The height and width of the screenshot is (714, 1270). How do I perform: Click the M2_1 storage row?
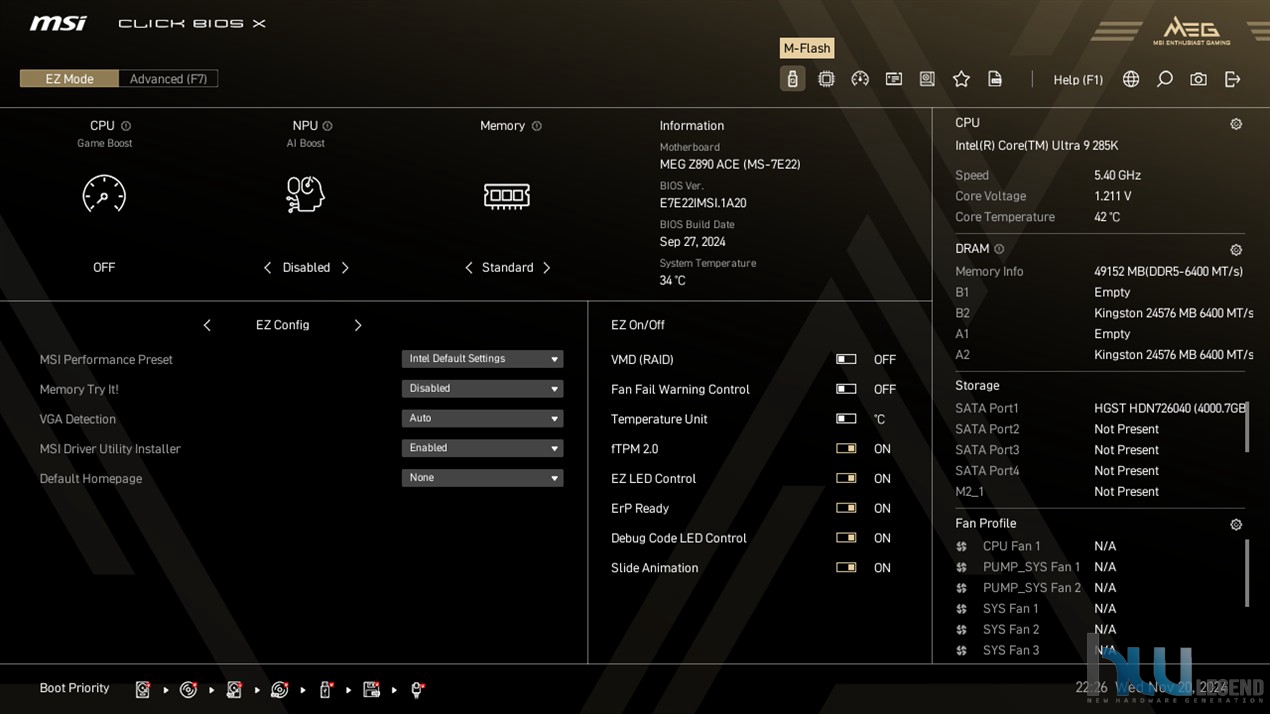(x=1057, y=492)
